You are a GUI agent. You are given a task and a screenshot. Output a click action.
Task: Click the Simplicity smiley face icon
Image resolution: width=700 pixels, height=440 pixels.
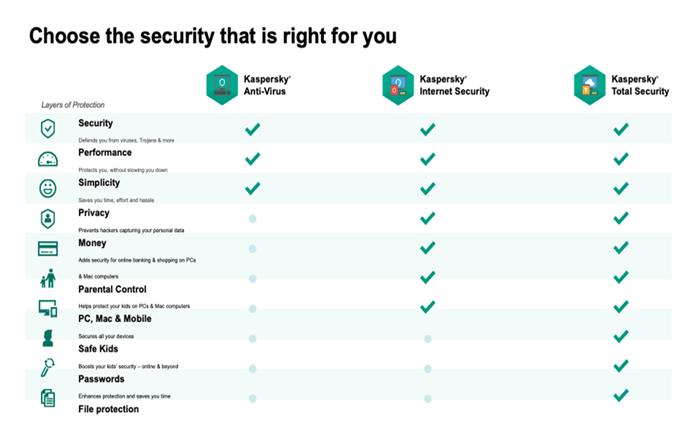[x=48, y=188]
